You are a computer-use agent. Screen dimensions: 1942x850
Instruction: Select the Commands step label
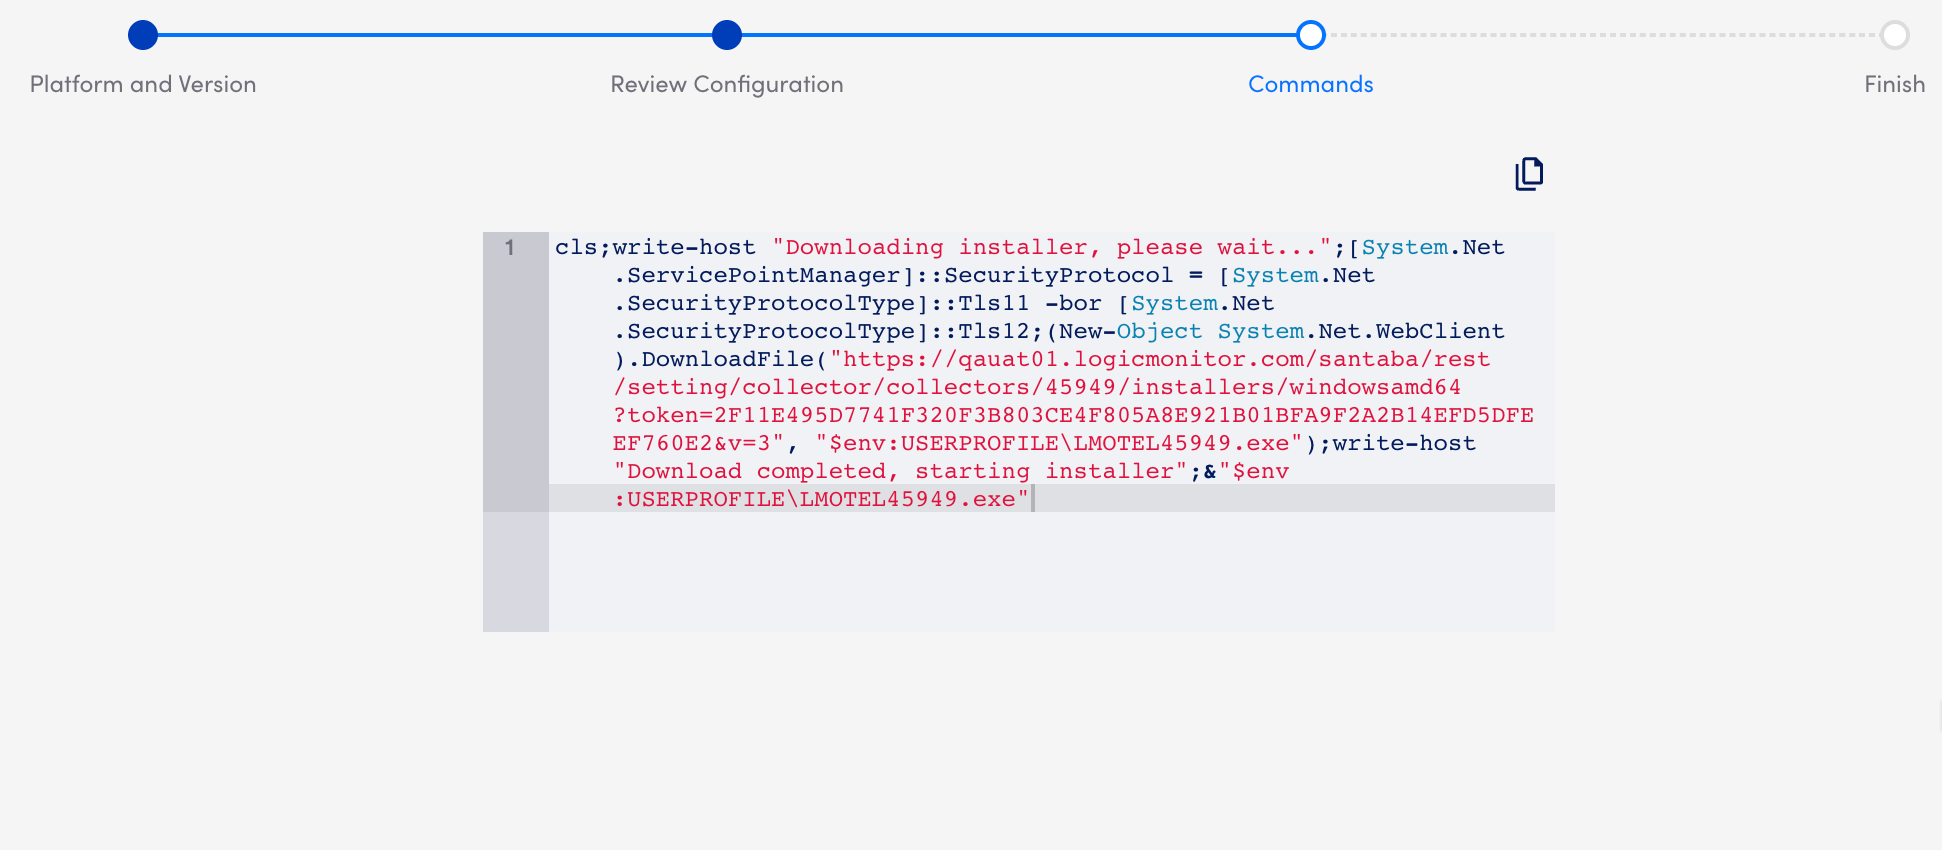point(1310,85)
